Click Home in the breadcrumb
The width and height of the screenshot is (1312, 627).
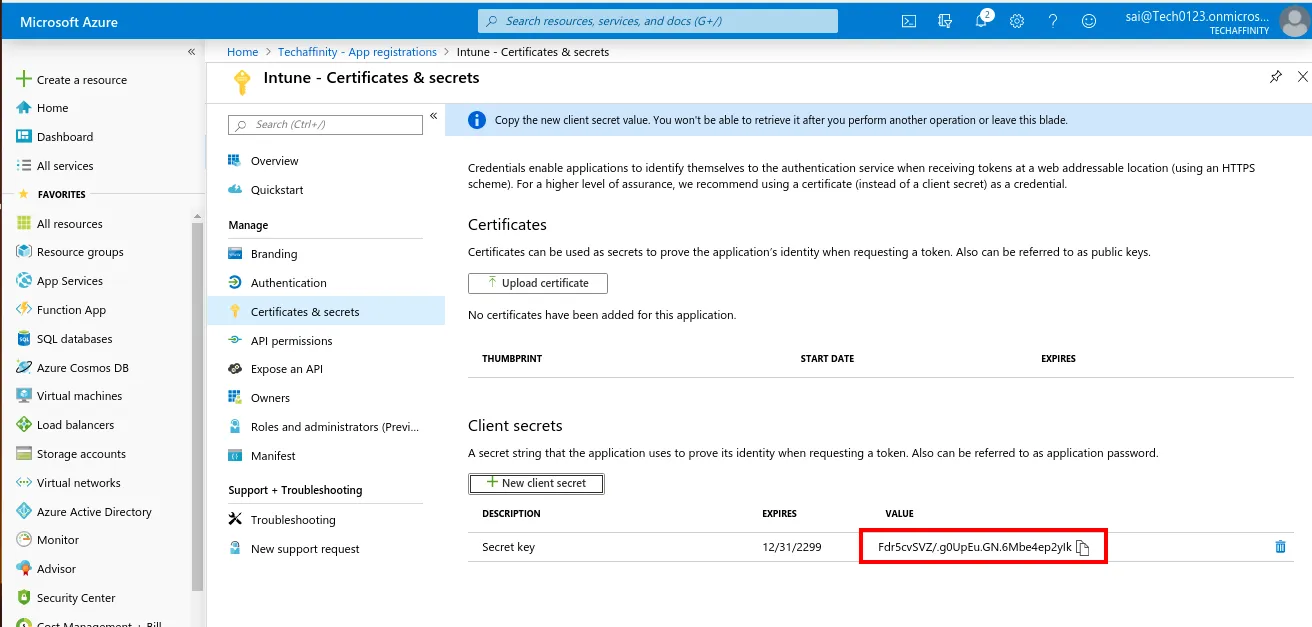[x=242, y=52]
